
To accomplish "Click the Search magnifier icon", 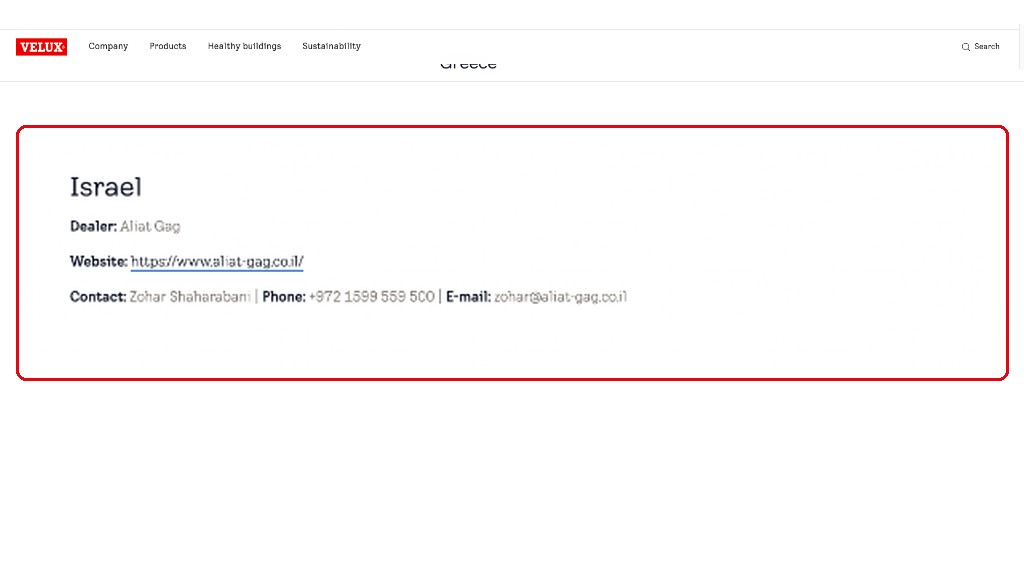I will pyautogui.click(x=965, y=47).
